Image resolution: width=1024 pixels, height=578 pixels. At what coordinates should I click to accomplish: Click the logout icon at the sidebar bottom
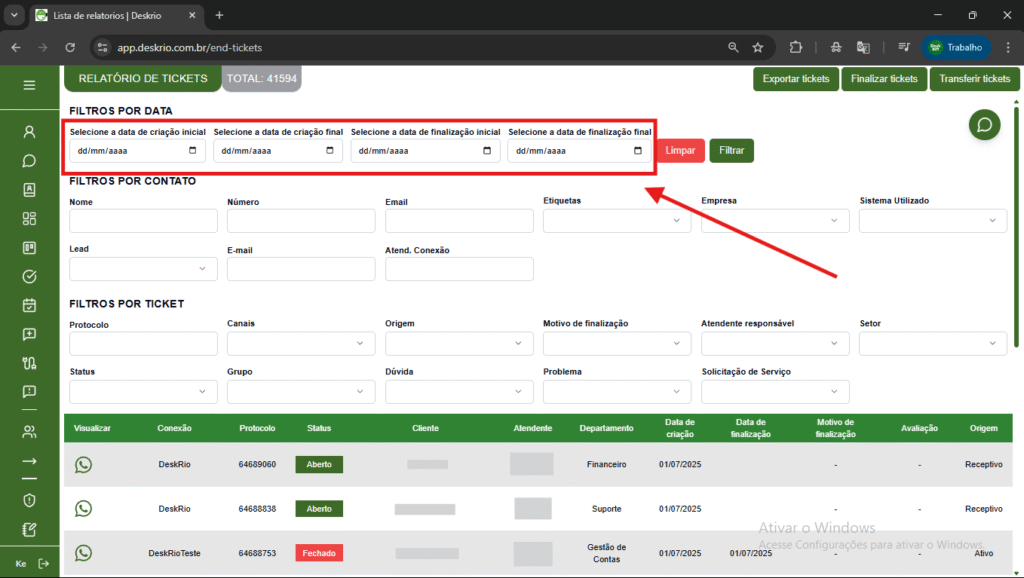pos(44,564)
